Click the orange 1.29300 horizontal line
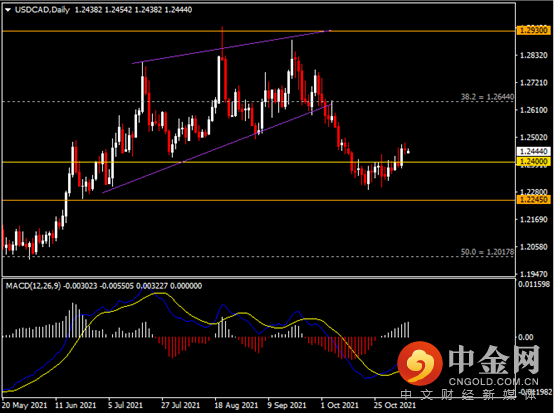The image size is (554, 413). (x=259, y=31)
